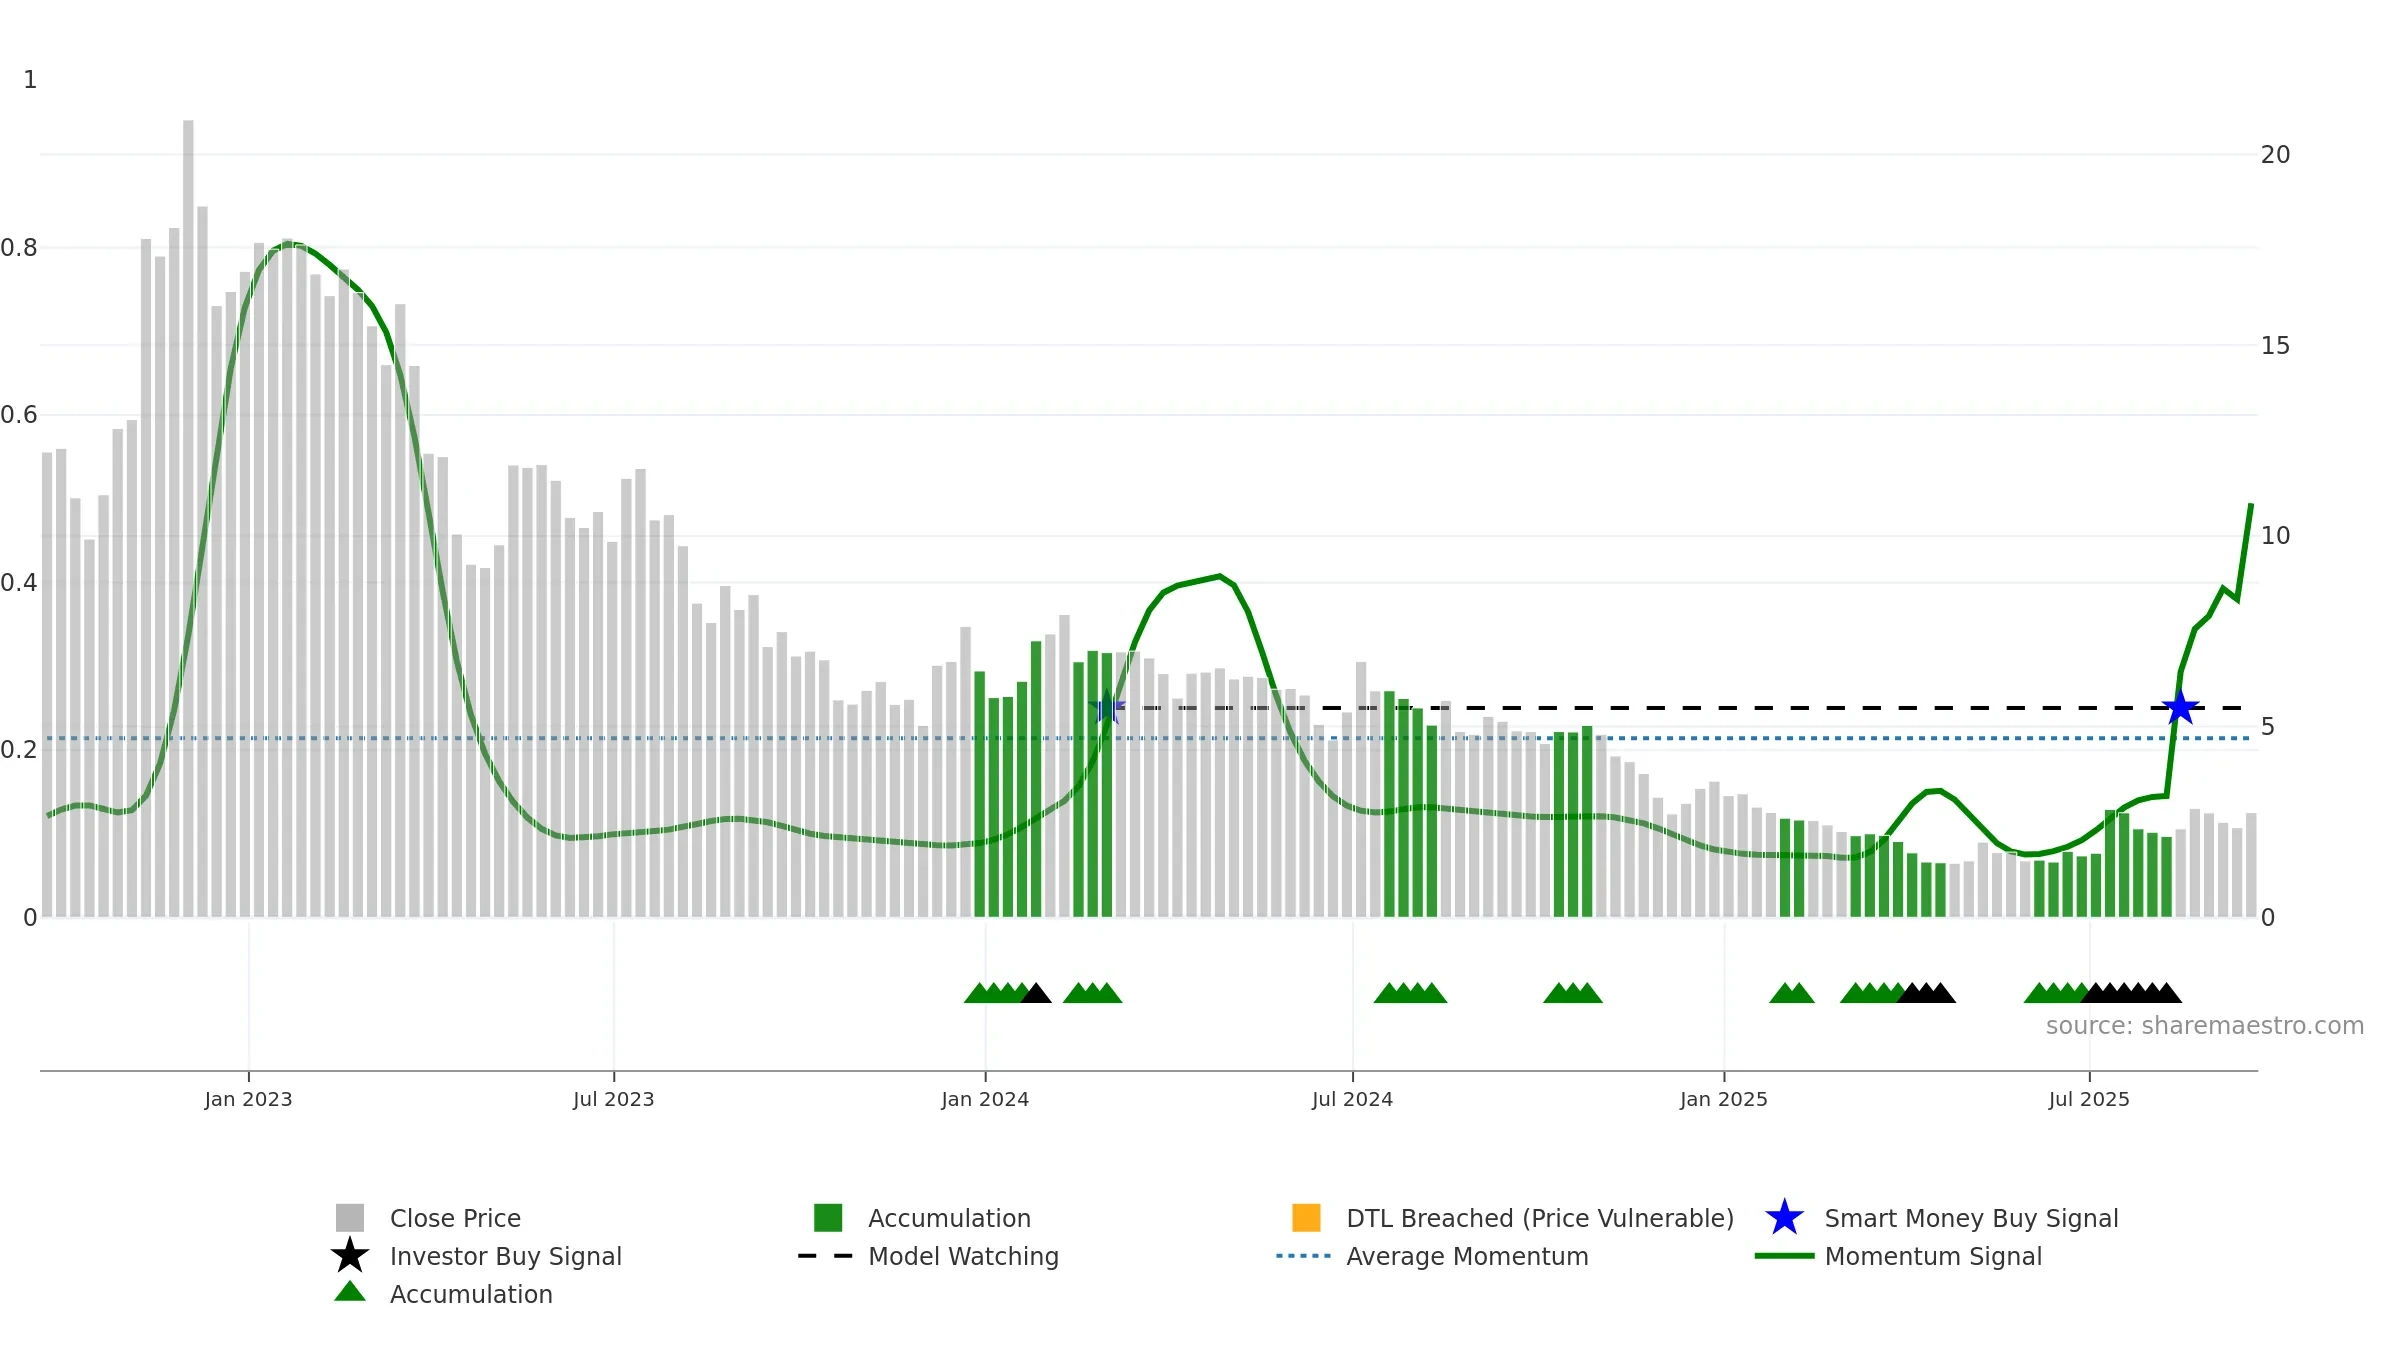Click the DTL Breached (Price Vulnerable) legend text
2400x1350 pixels.
(x=1540, y=1218)
